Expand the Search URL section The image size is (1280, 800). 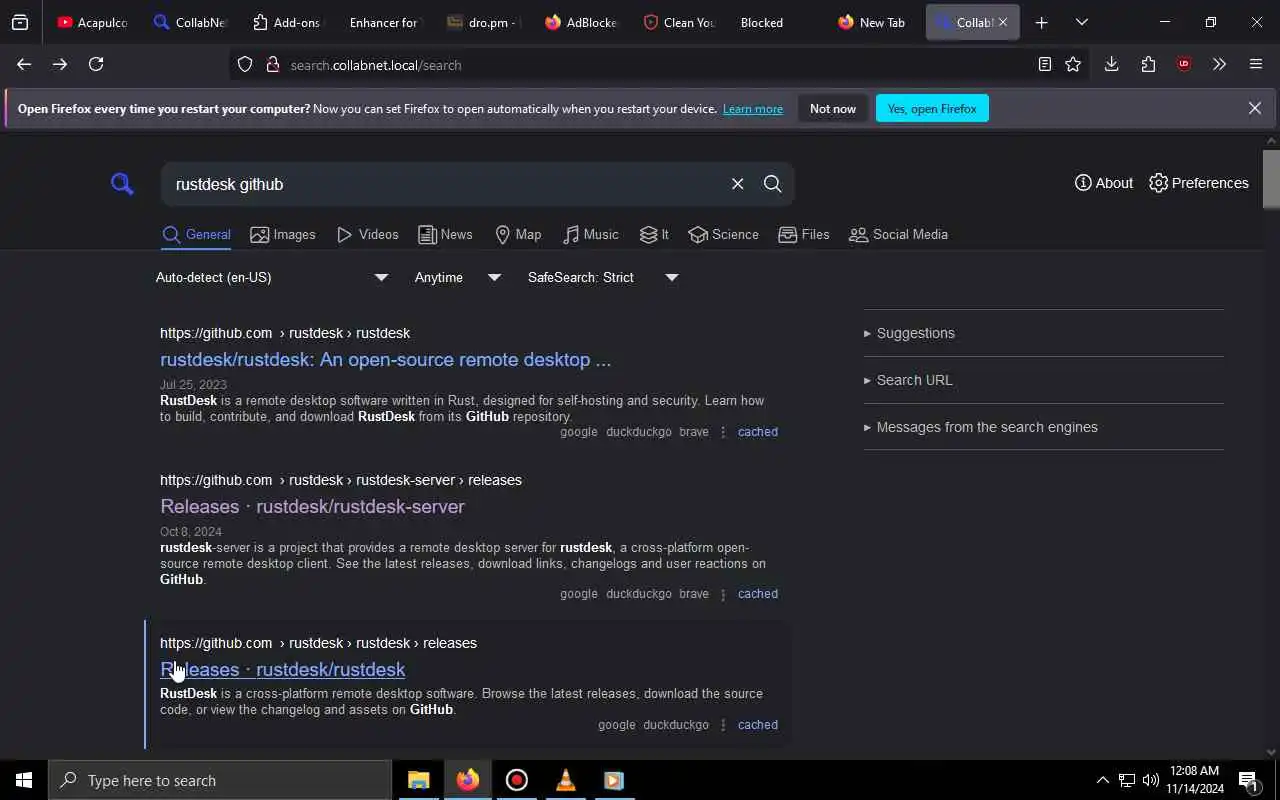tap(908, 380)
